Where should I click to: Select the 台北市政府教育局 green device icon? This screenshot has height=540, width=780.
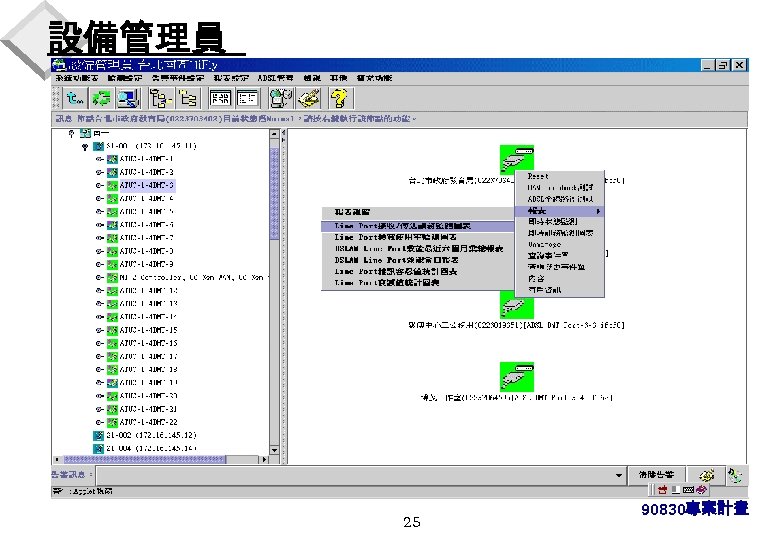click(517, 159)
